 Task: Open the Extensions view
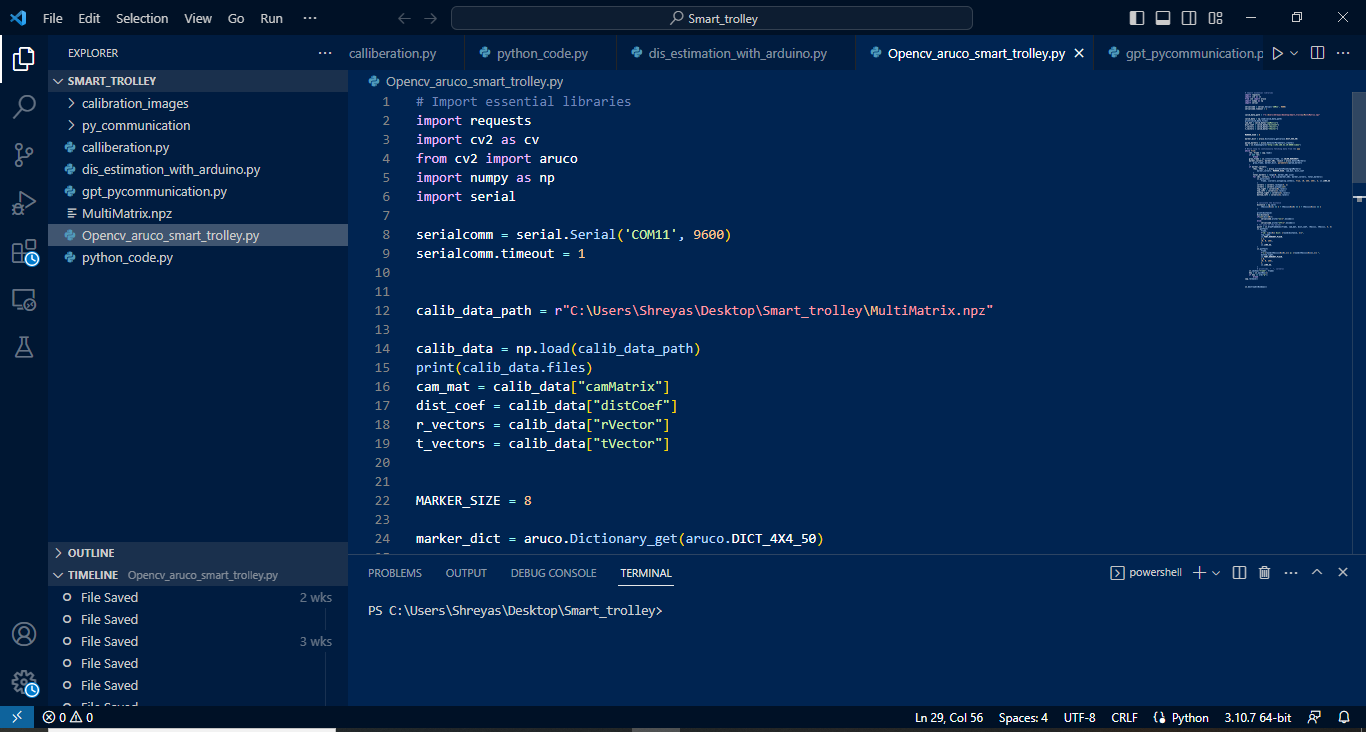[24, 251]
